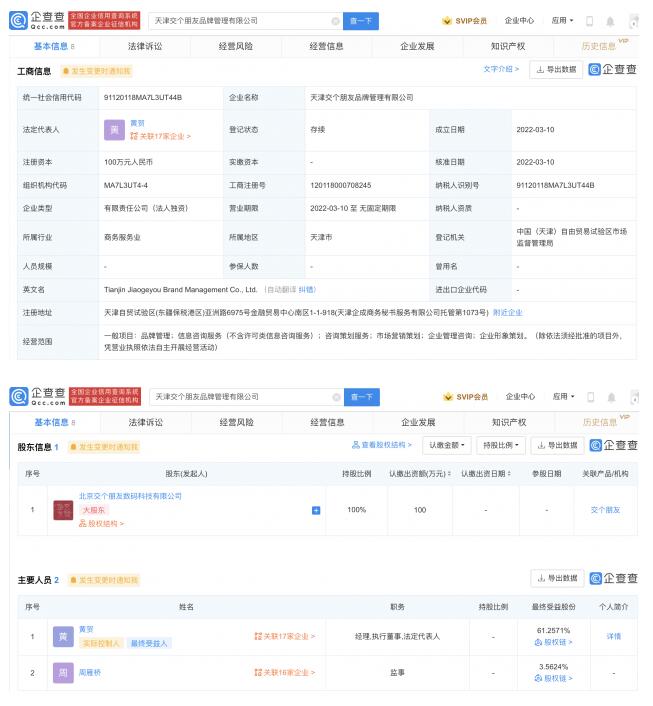
Task: Open SVIP会员 crown icon in top header
Action: 446,21
